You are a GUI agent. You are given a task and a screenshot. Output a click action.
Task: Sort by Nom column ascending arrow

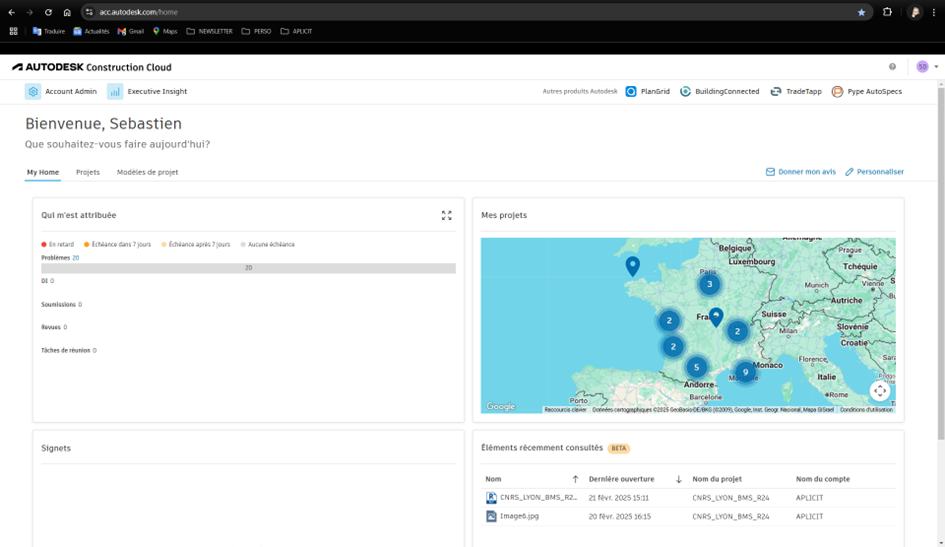click(x=575, y=479)
